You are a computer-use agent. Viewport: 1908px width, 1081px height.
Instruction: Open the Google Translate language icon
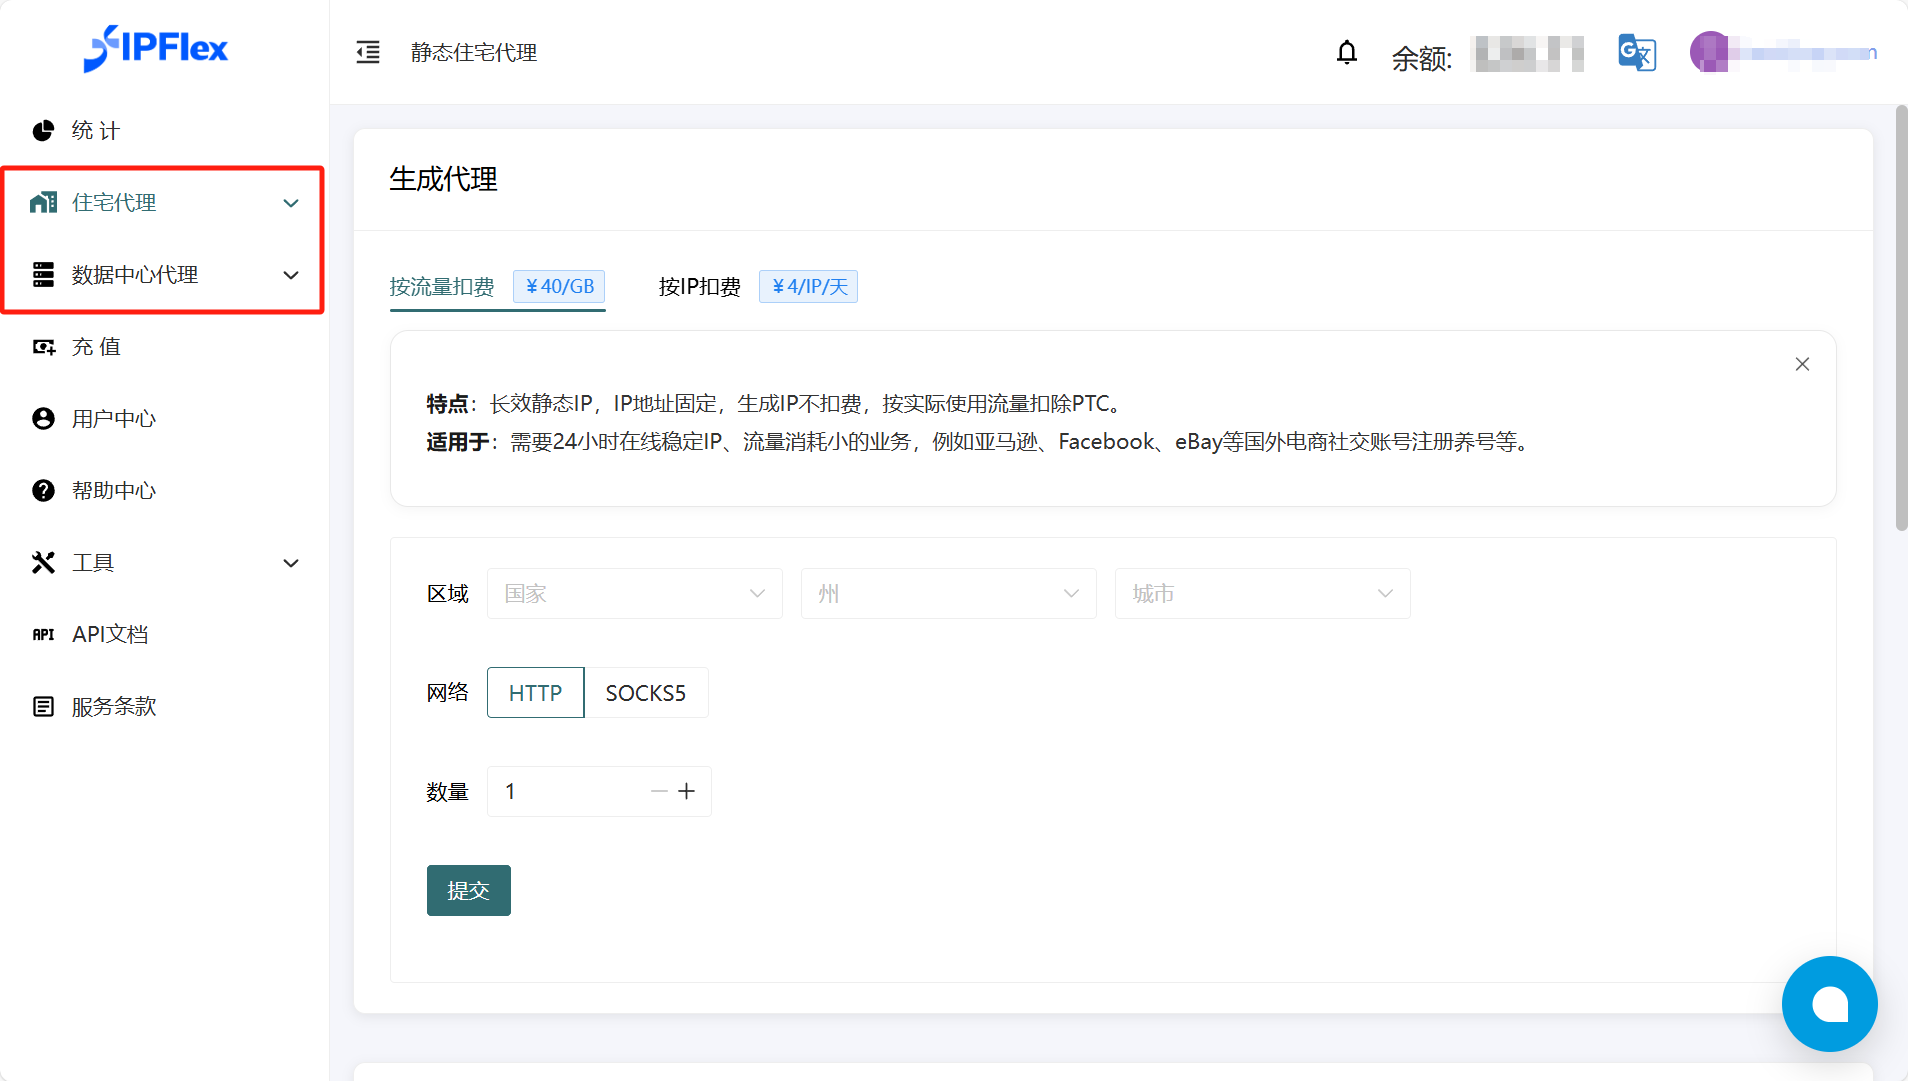coord(1636,53)
